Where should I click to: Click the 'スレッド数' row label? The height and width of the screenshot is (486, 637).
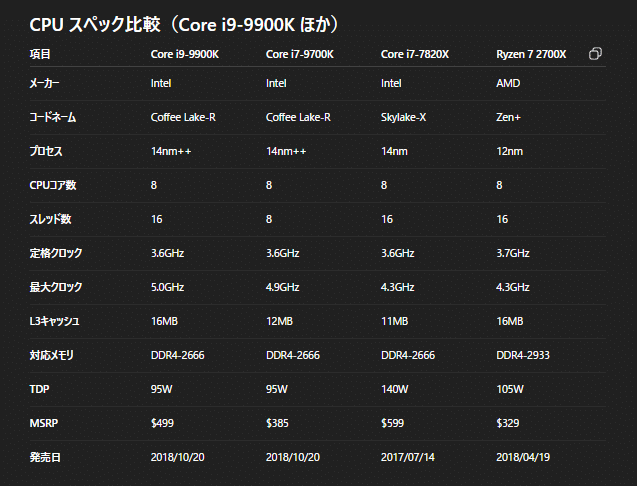pyautogui.click(x=50, y=219)
